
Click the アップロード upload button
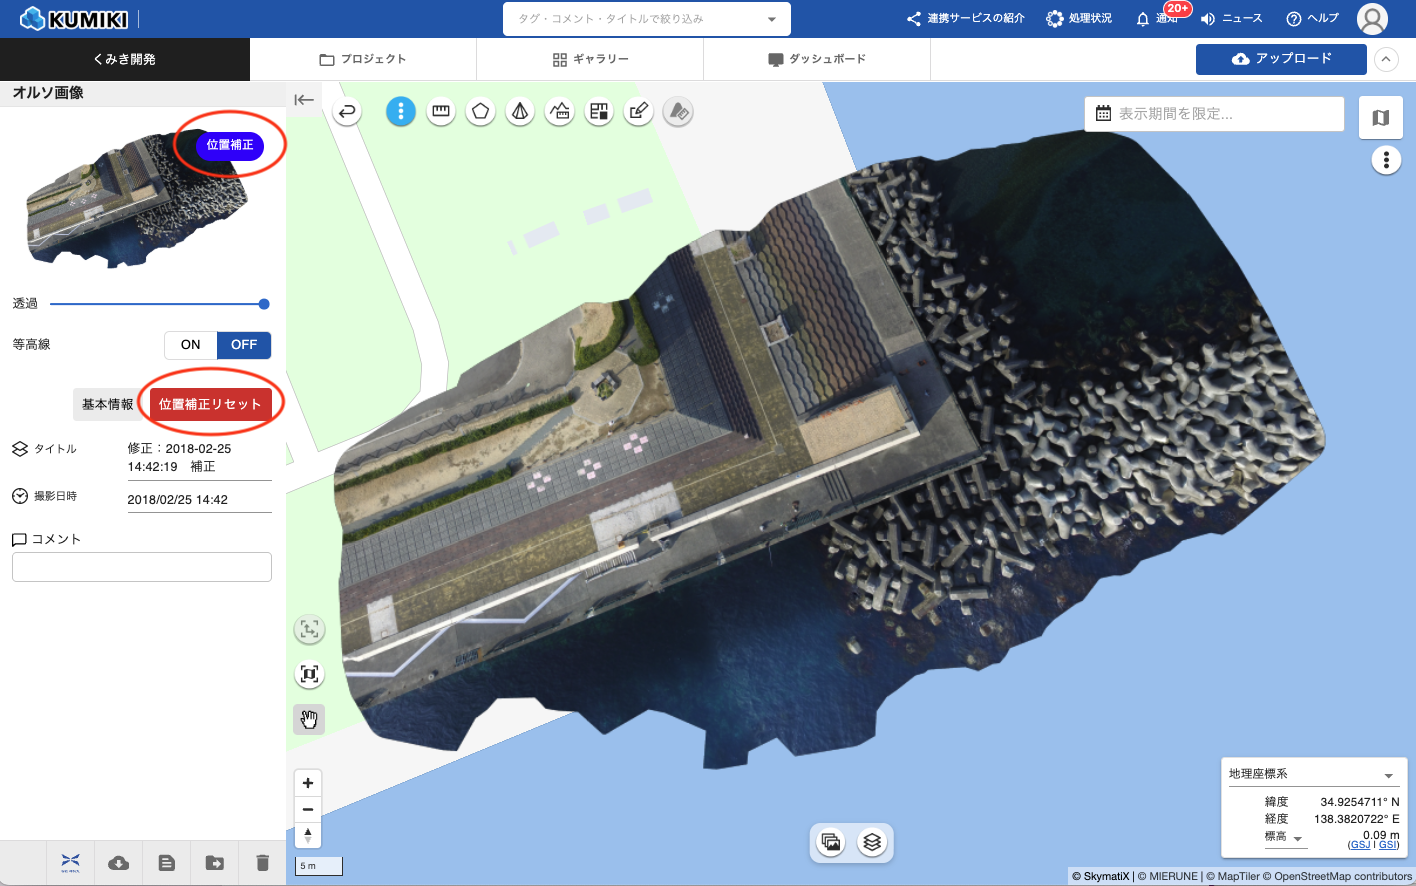(x=1281, y=59)
